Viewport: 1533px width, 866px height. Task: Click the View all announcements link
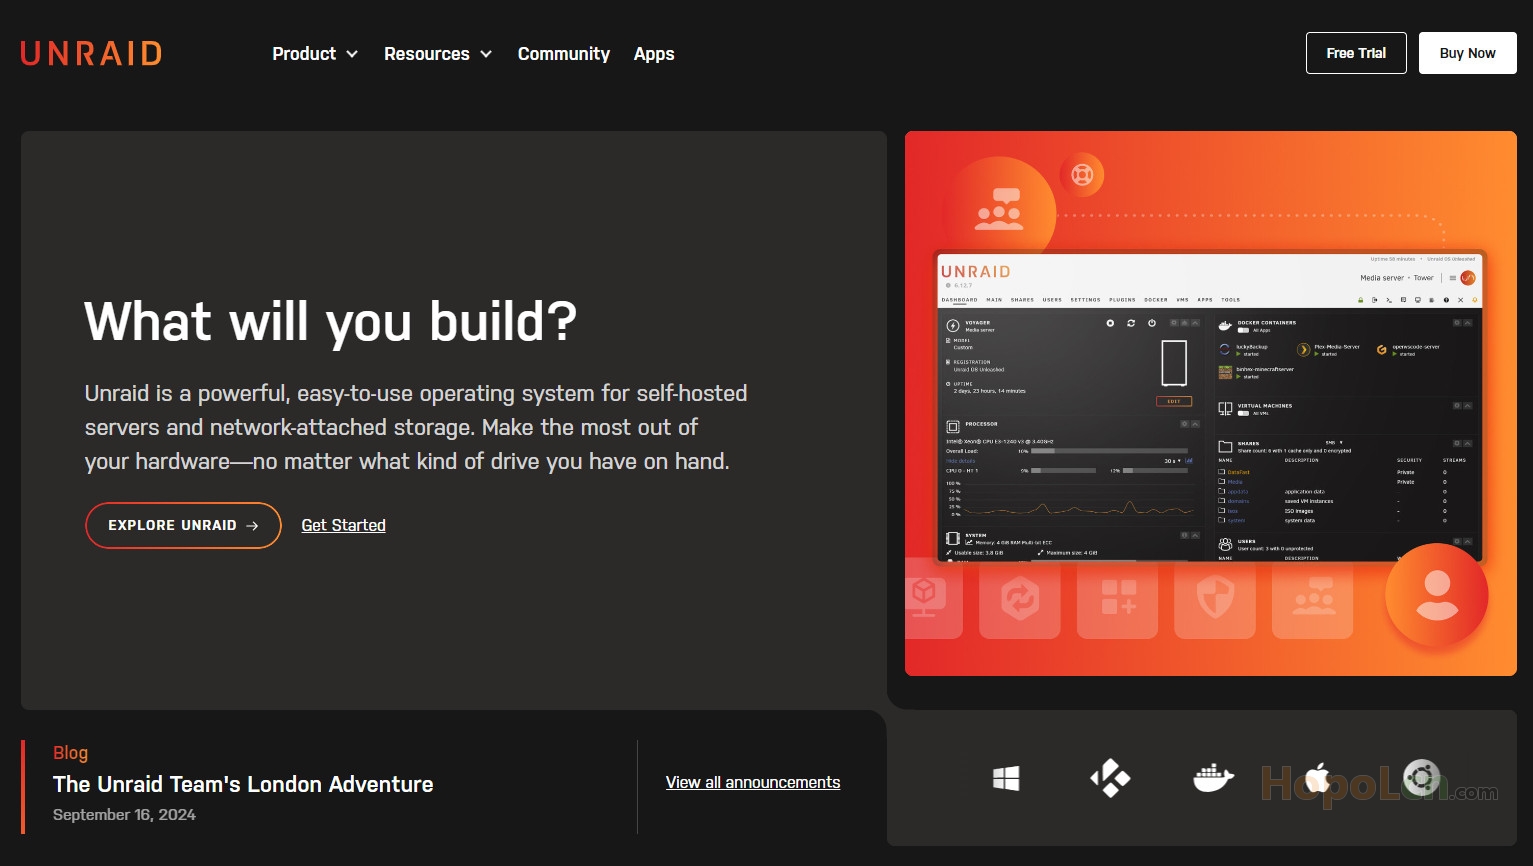click(753, 782)
